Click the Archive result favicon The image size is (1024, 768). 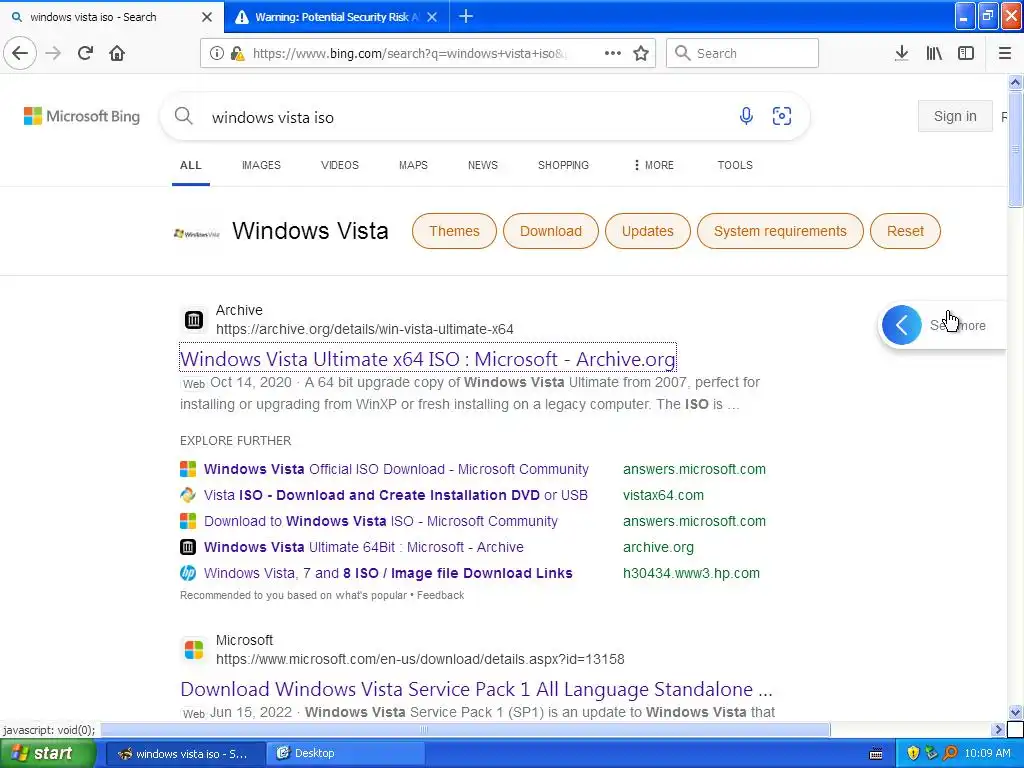(x=193, y=320)
